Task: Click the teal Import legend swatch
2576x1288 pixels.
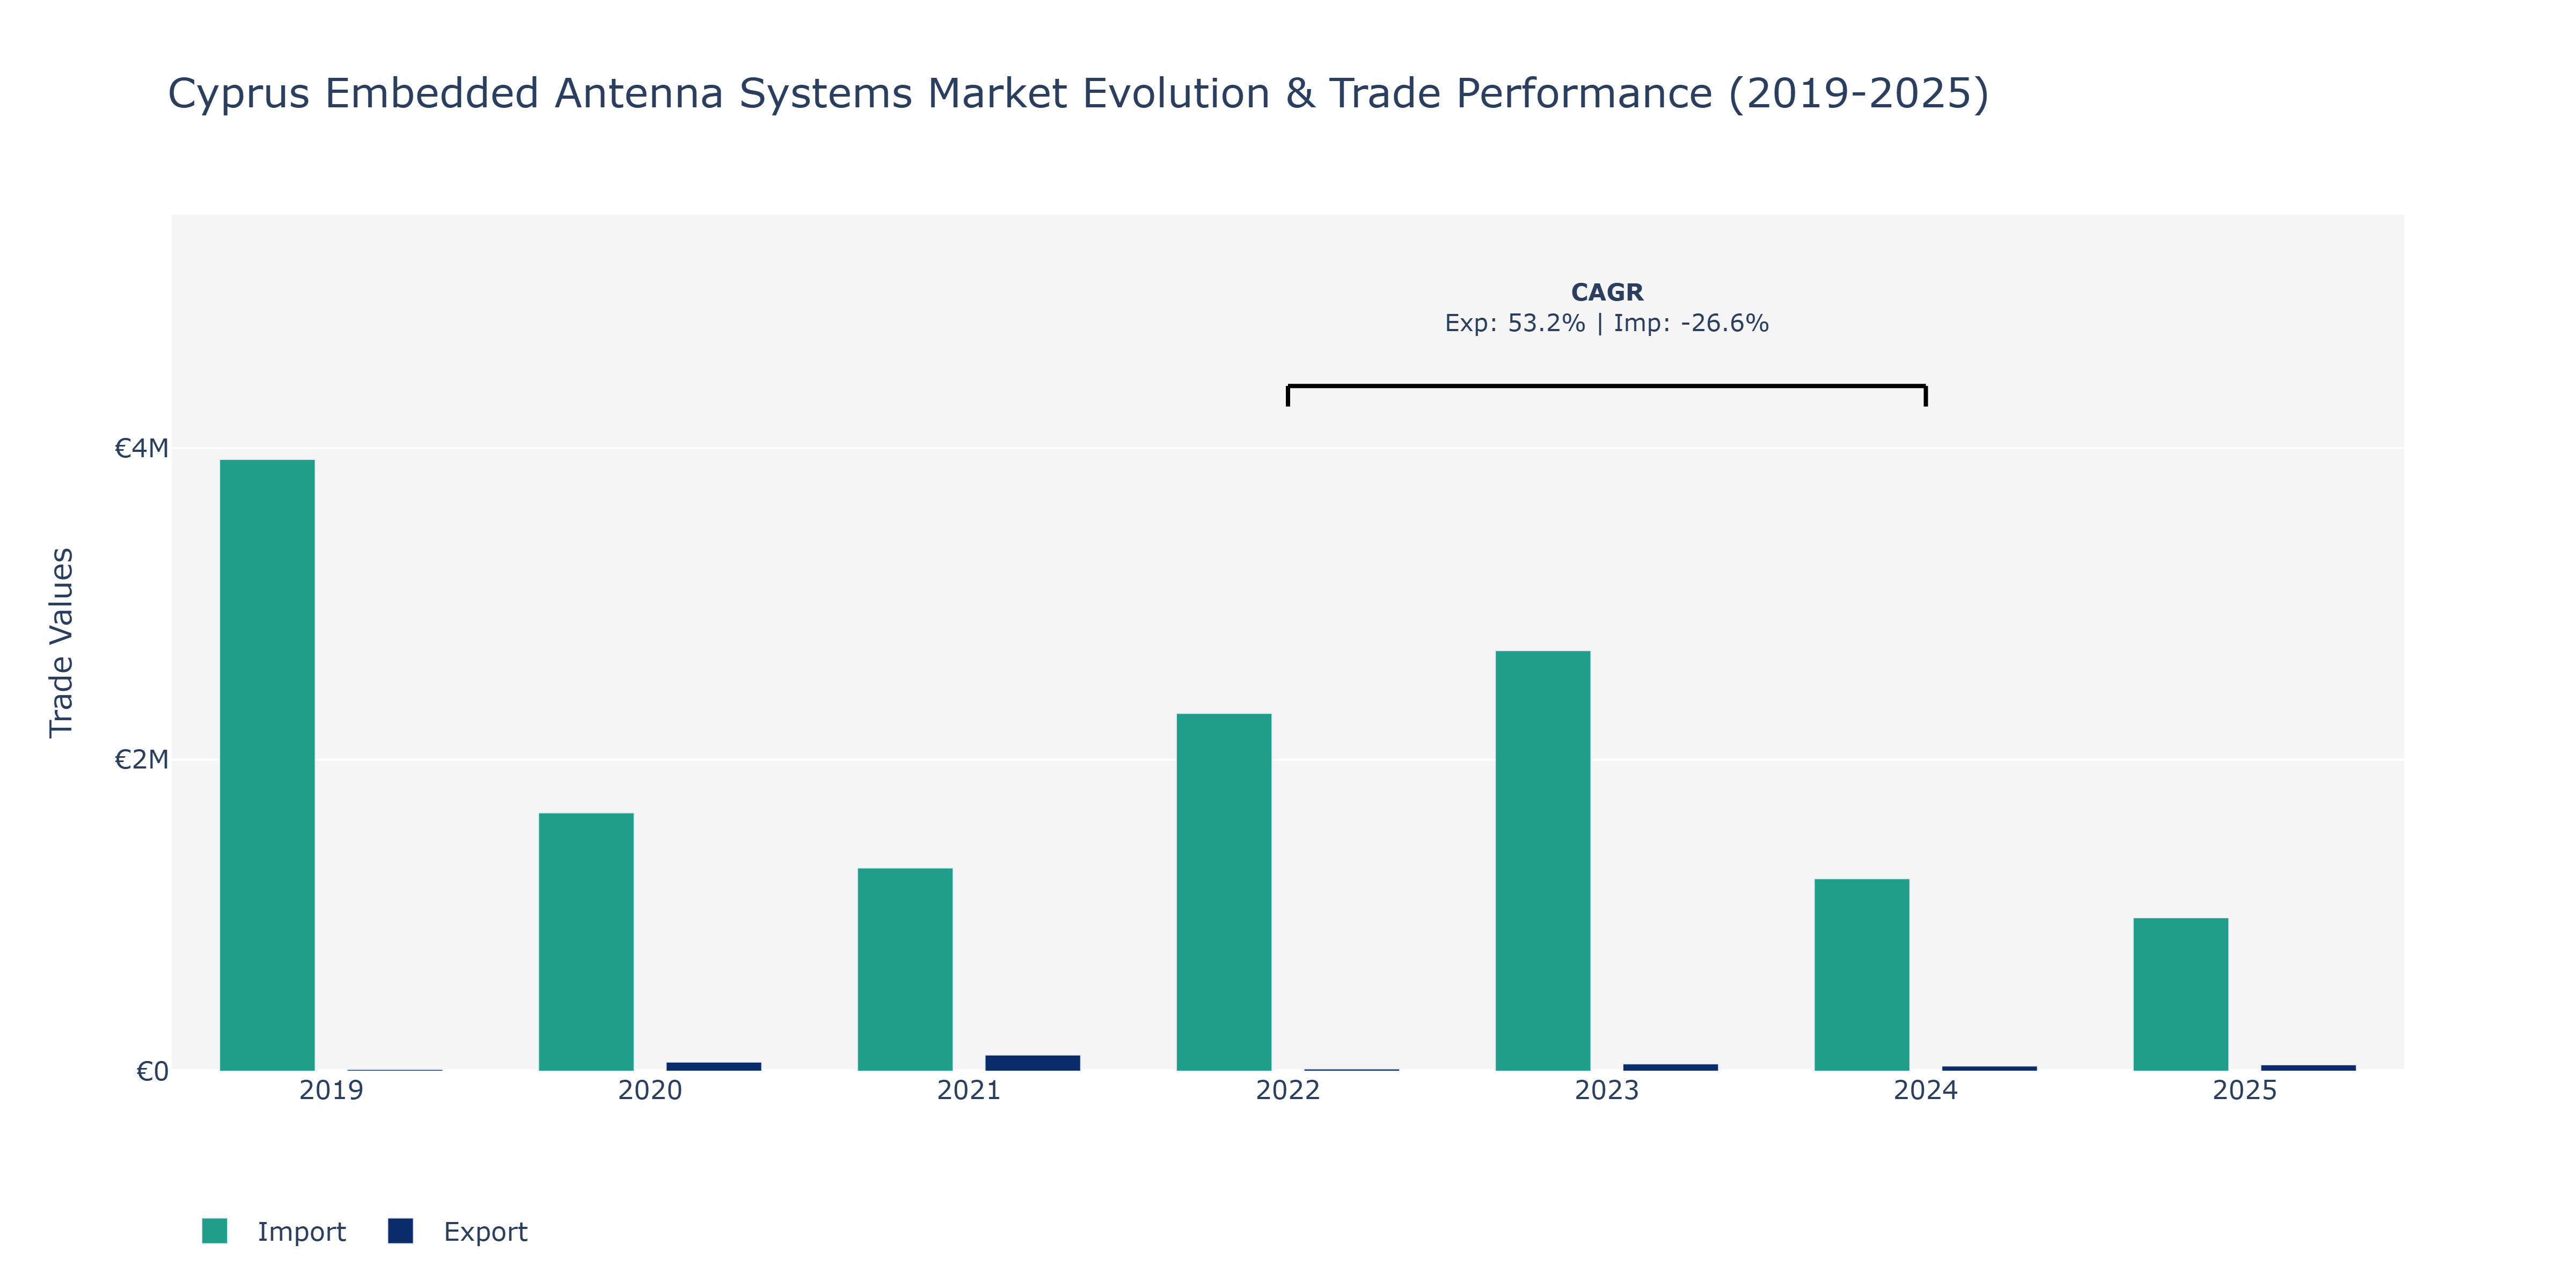Action: [214, 1231]
